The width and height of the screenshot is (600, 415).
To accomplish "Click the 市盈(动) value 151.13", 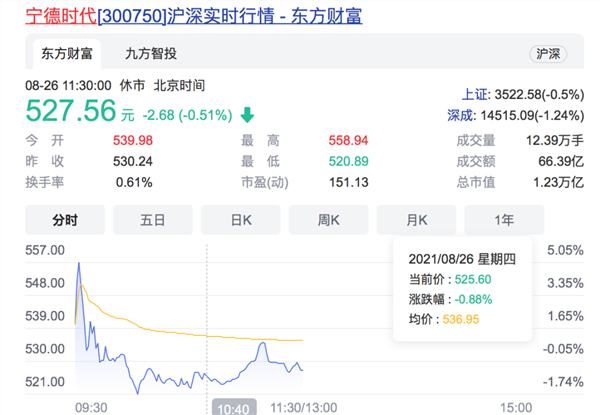I will (349, 182).
